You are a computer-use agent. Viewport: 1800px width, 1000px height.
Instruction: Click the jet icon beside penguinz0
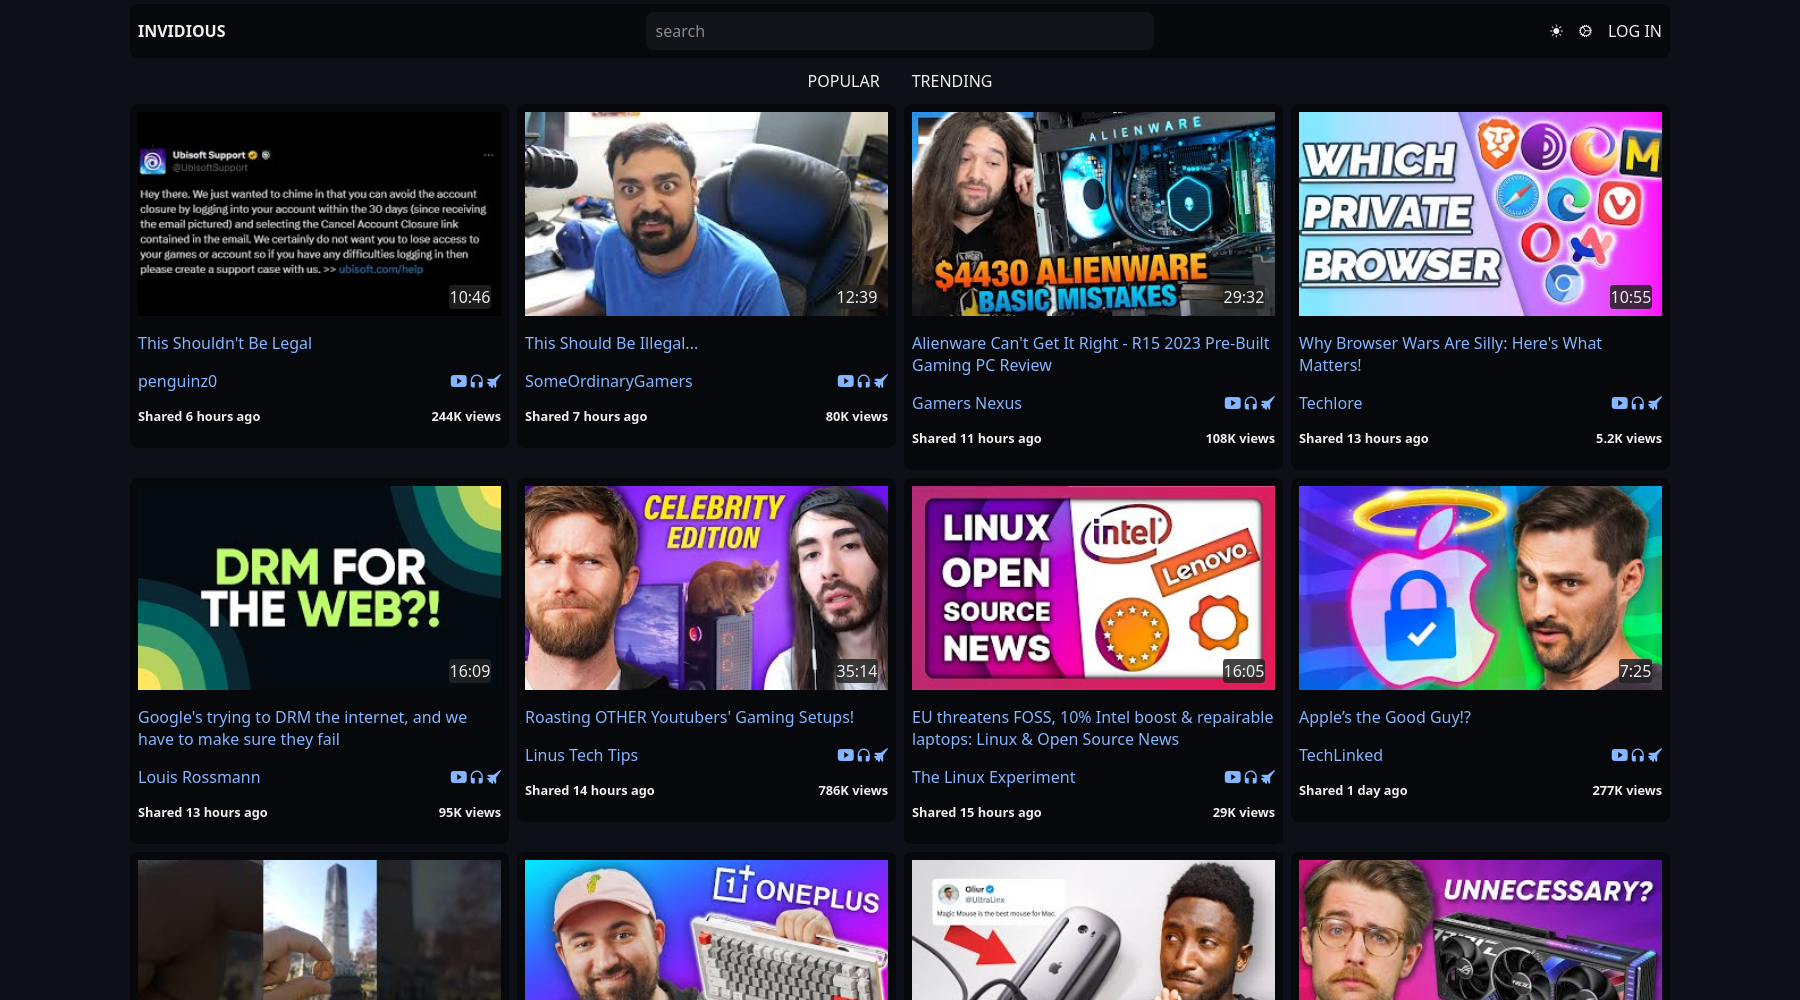click(x=494, y=381)
